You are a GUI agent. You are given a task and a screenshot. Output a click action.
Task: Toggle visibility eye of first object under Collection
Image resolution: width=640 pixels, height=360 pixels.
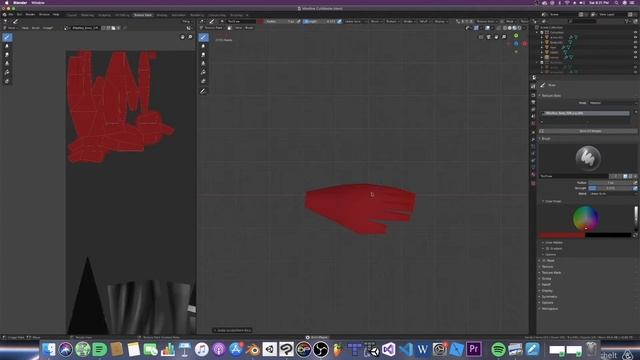point(635,37)
